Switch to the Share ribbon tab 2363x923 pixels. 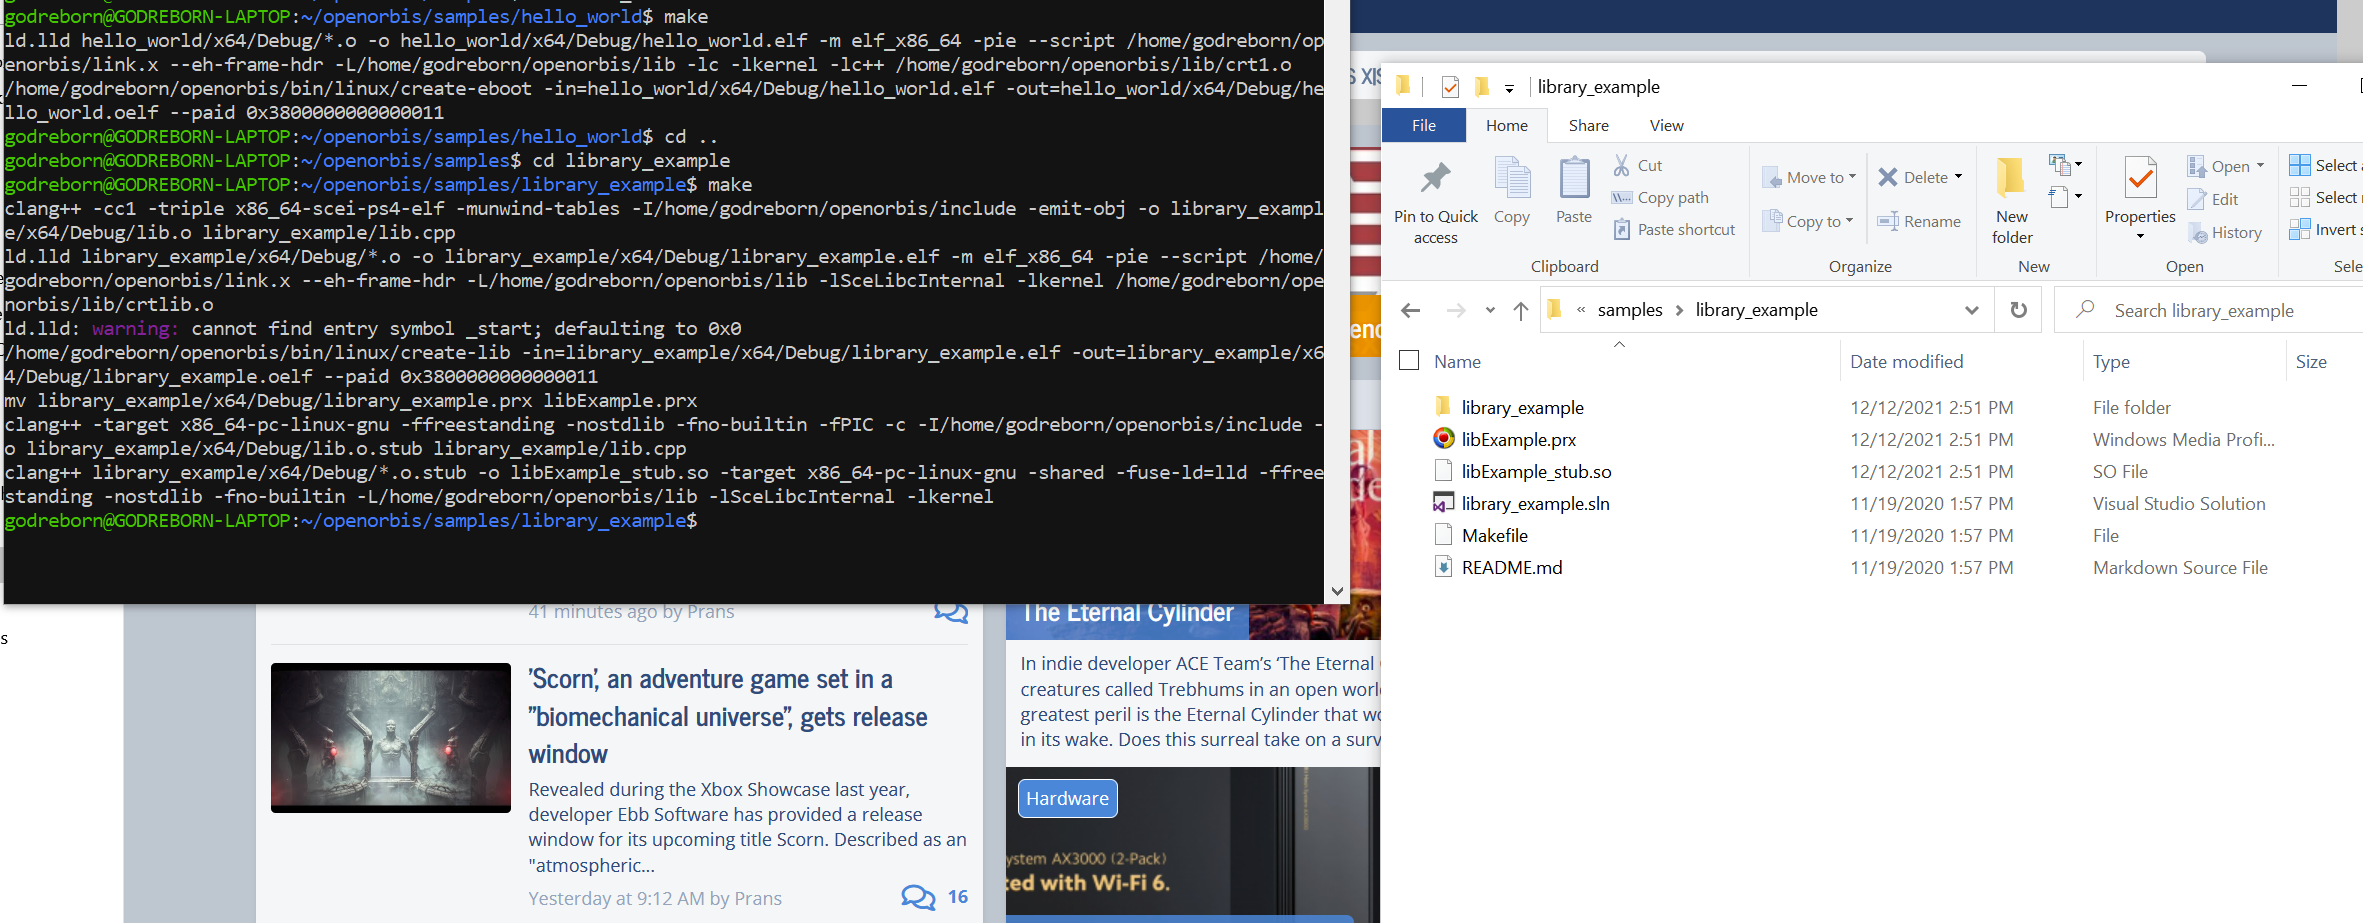click(x=1588, y=125)
